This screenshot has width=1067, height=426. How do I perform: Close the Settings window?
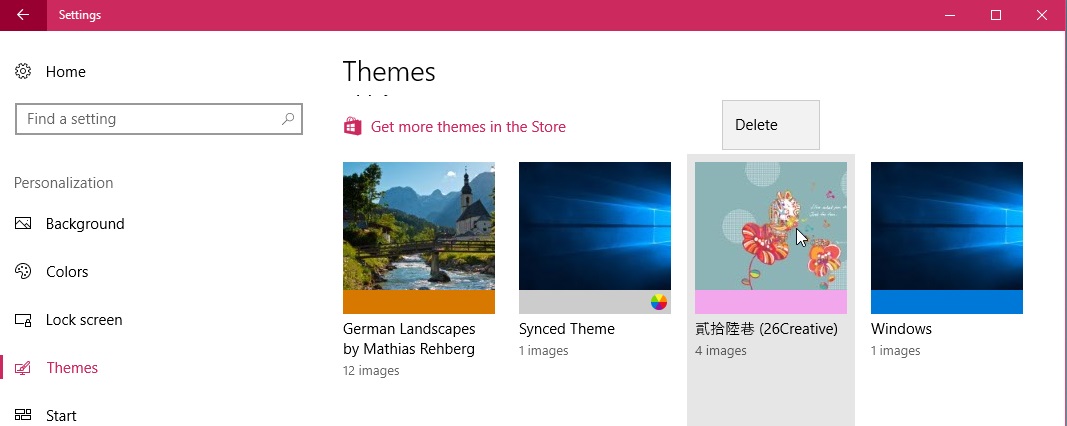click(1043, 15)
